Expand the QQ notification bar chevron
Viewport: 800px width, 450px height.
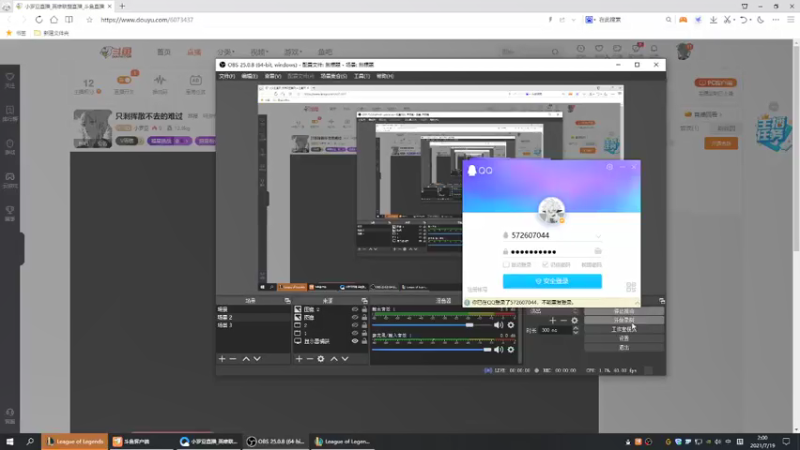coord(636,302)
